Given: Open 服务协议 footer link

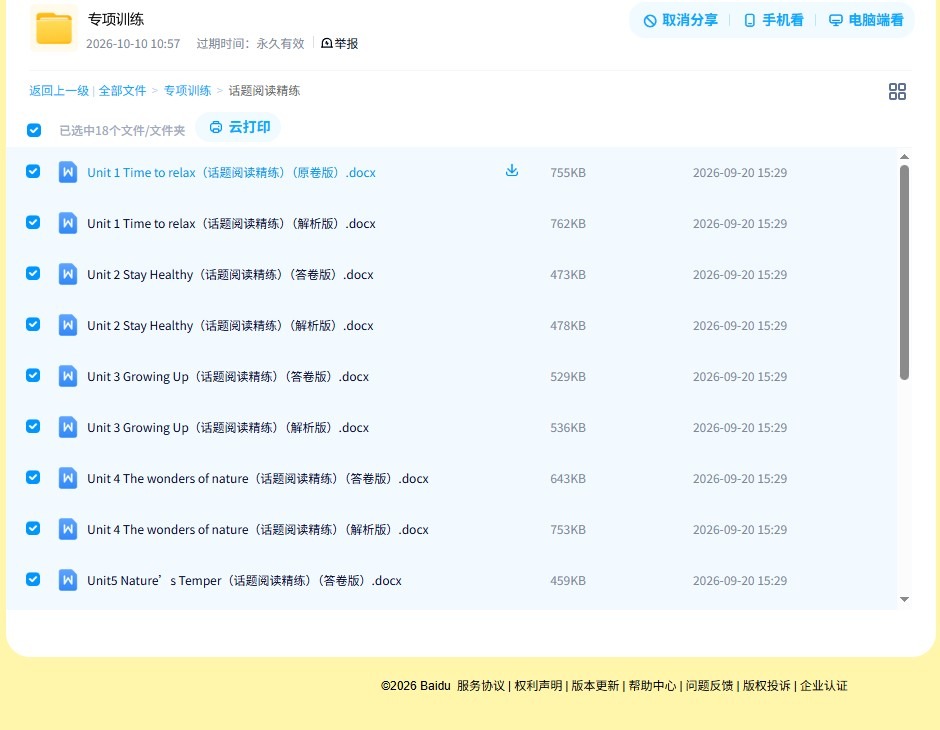Looking at the screenshot, I should [x=481, y=686].
